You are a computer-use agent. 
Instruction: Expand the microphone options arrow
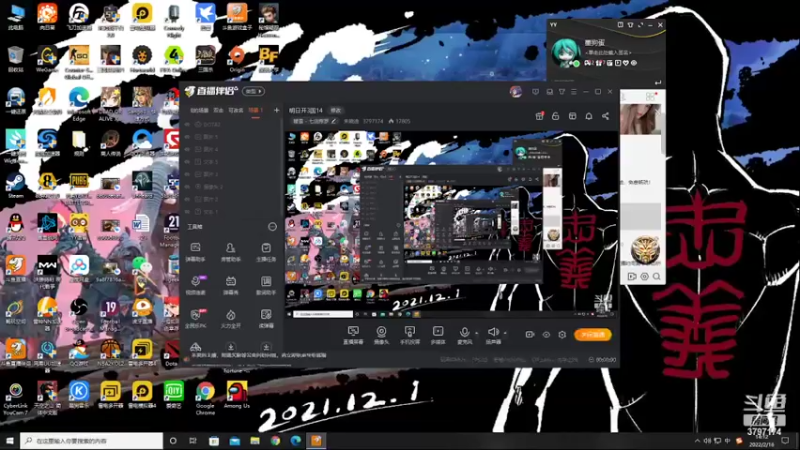(x=477, y=333)
